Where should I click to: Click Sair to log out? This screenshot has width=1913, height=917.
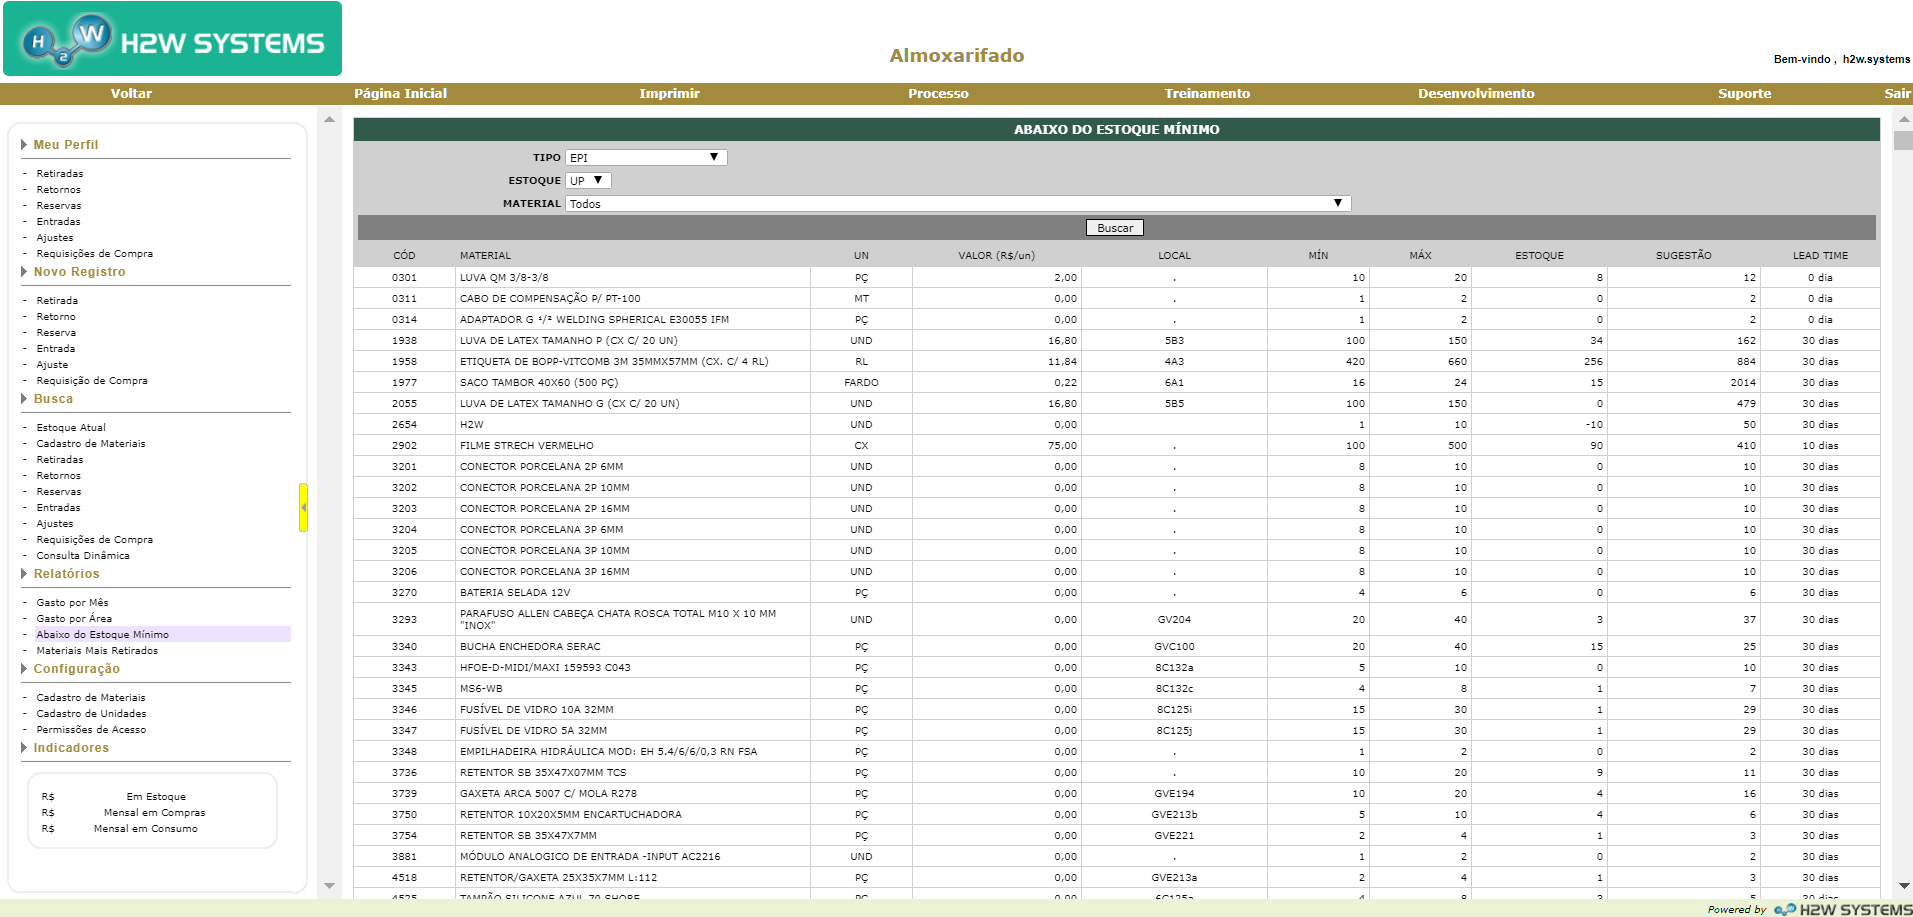(x=1896, y=94)
